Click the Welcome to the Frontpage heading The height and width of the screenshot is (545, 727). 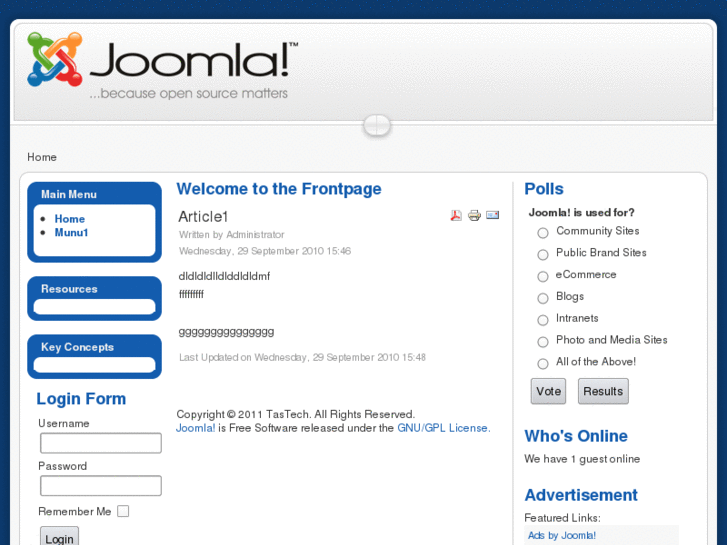[x=279, y=189]
